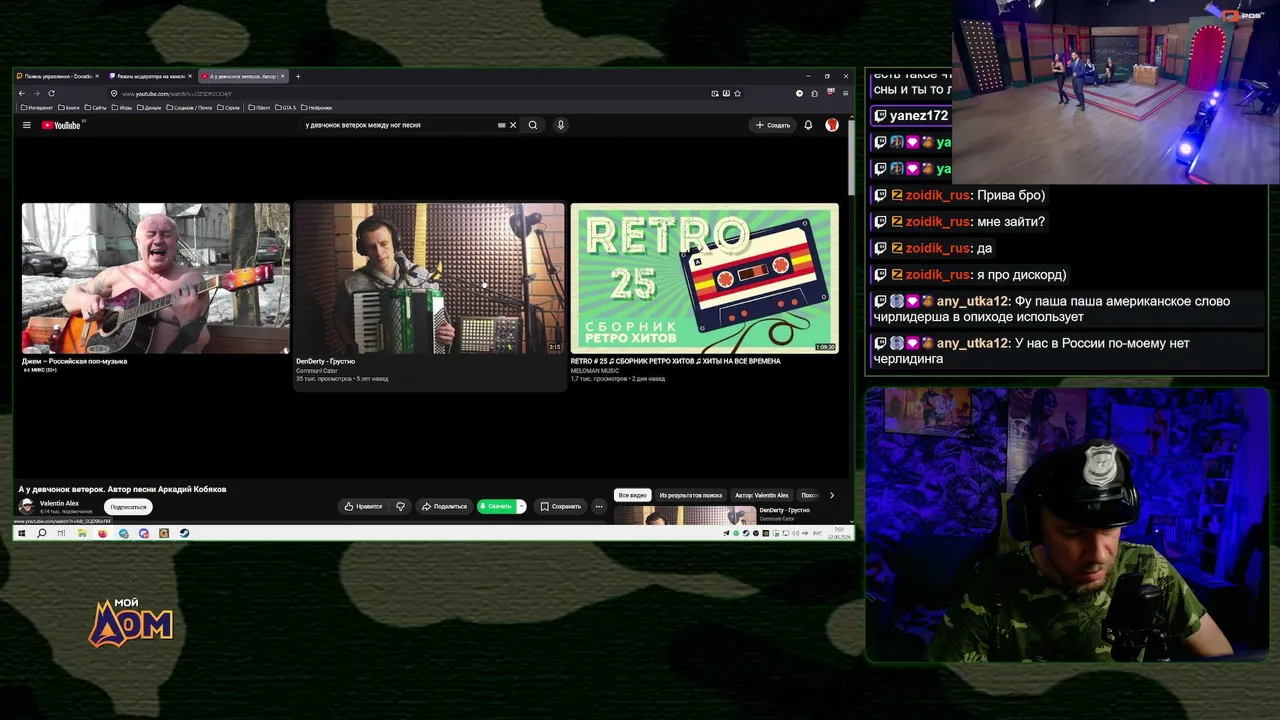Open the 'Сайты' bookmarks folder
The image size is (1280, 720).
(96, 107)
